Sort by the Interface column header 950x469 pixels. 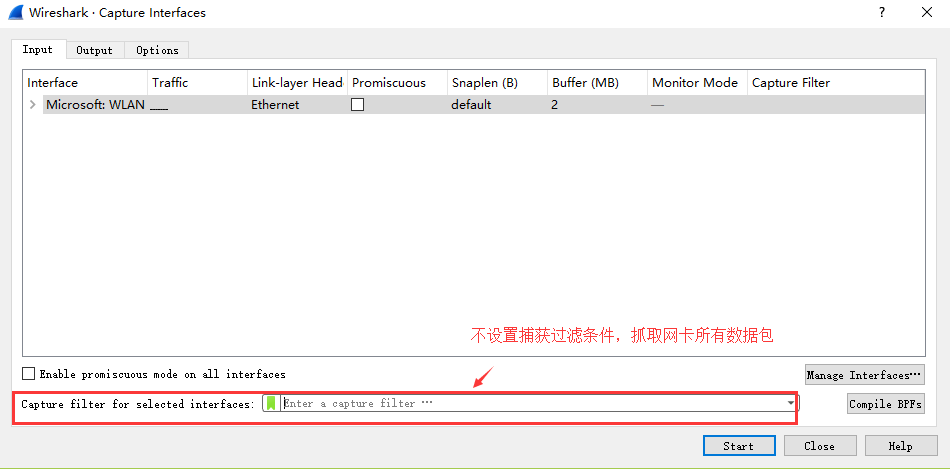tap(85, 83)
